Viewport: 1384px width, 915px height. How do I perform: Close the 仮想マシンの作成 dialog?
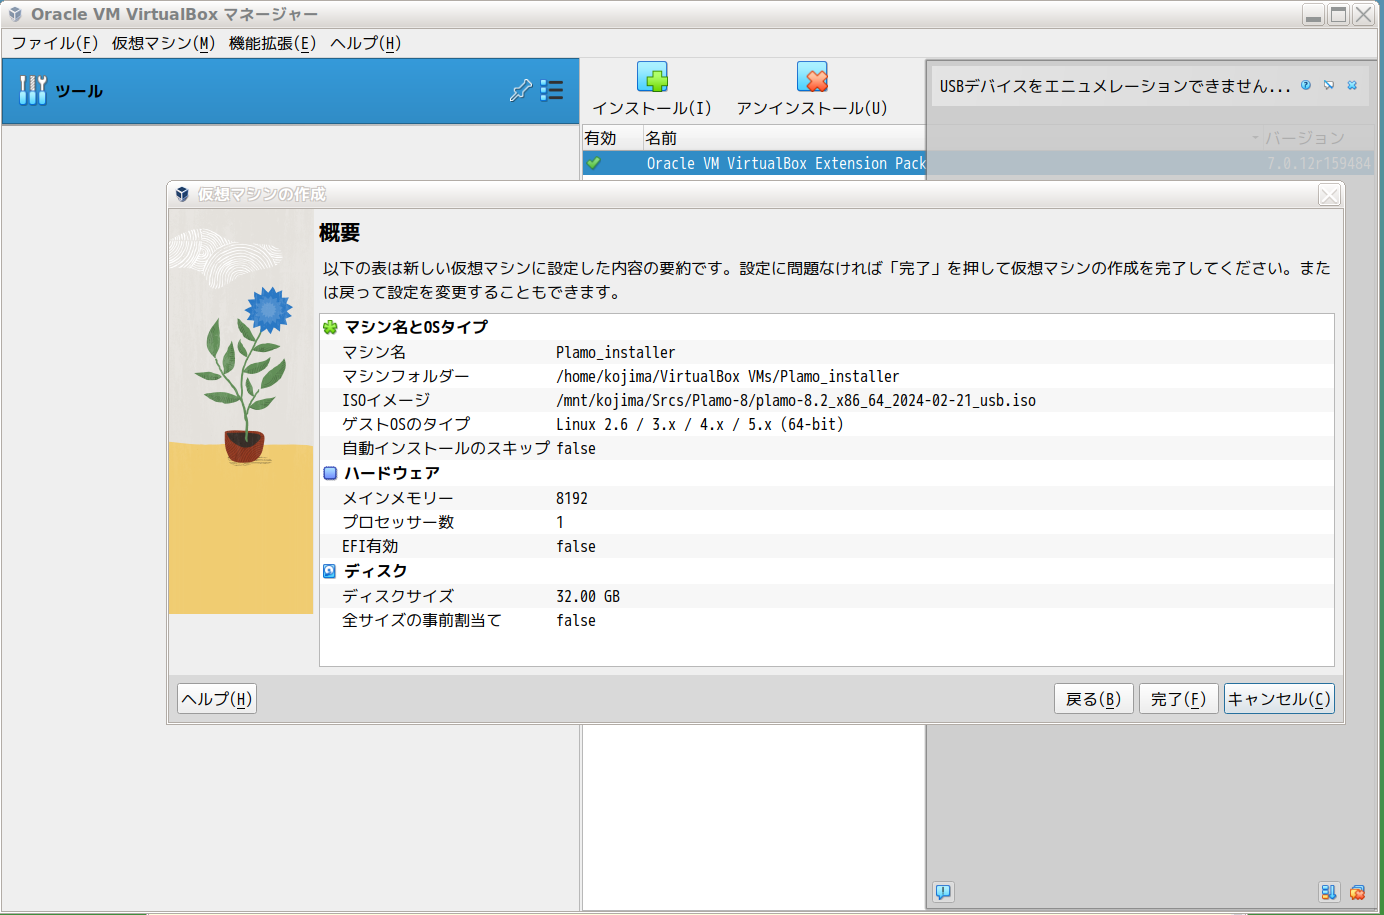tap(1329, 195)
